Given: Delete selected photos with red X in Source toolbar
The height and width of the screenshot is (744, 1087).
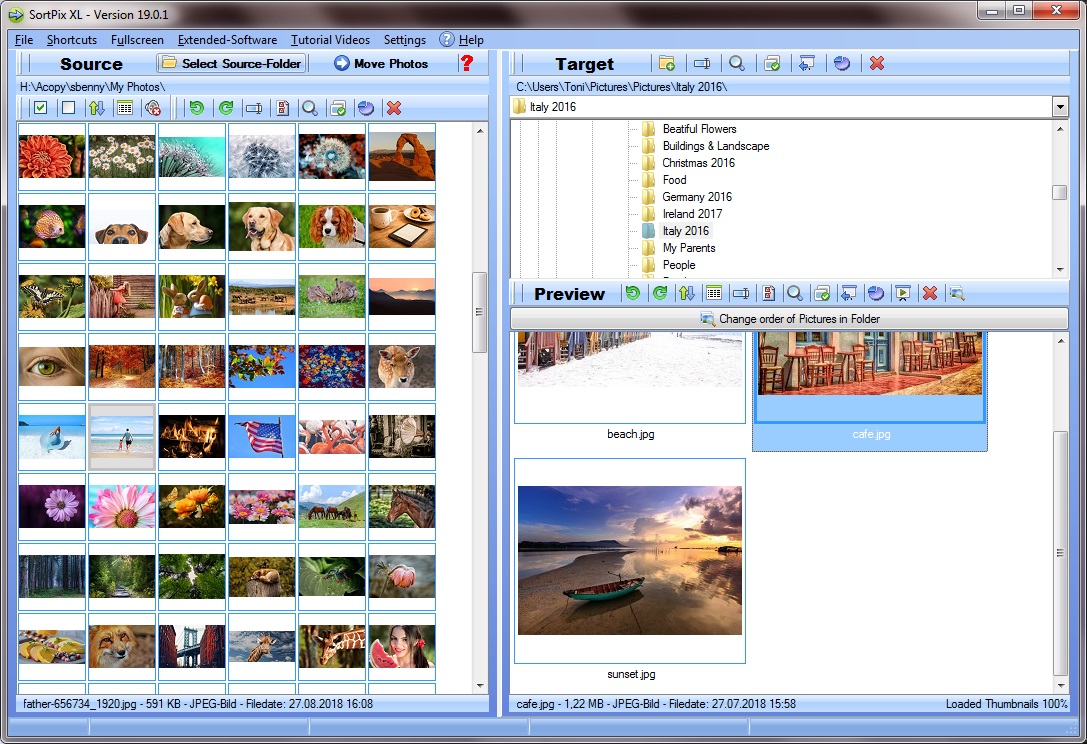Looking at the screenshot, I should [x=393, y=108].
